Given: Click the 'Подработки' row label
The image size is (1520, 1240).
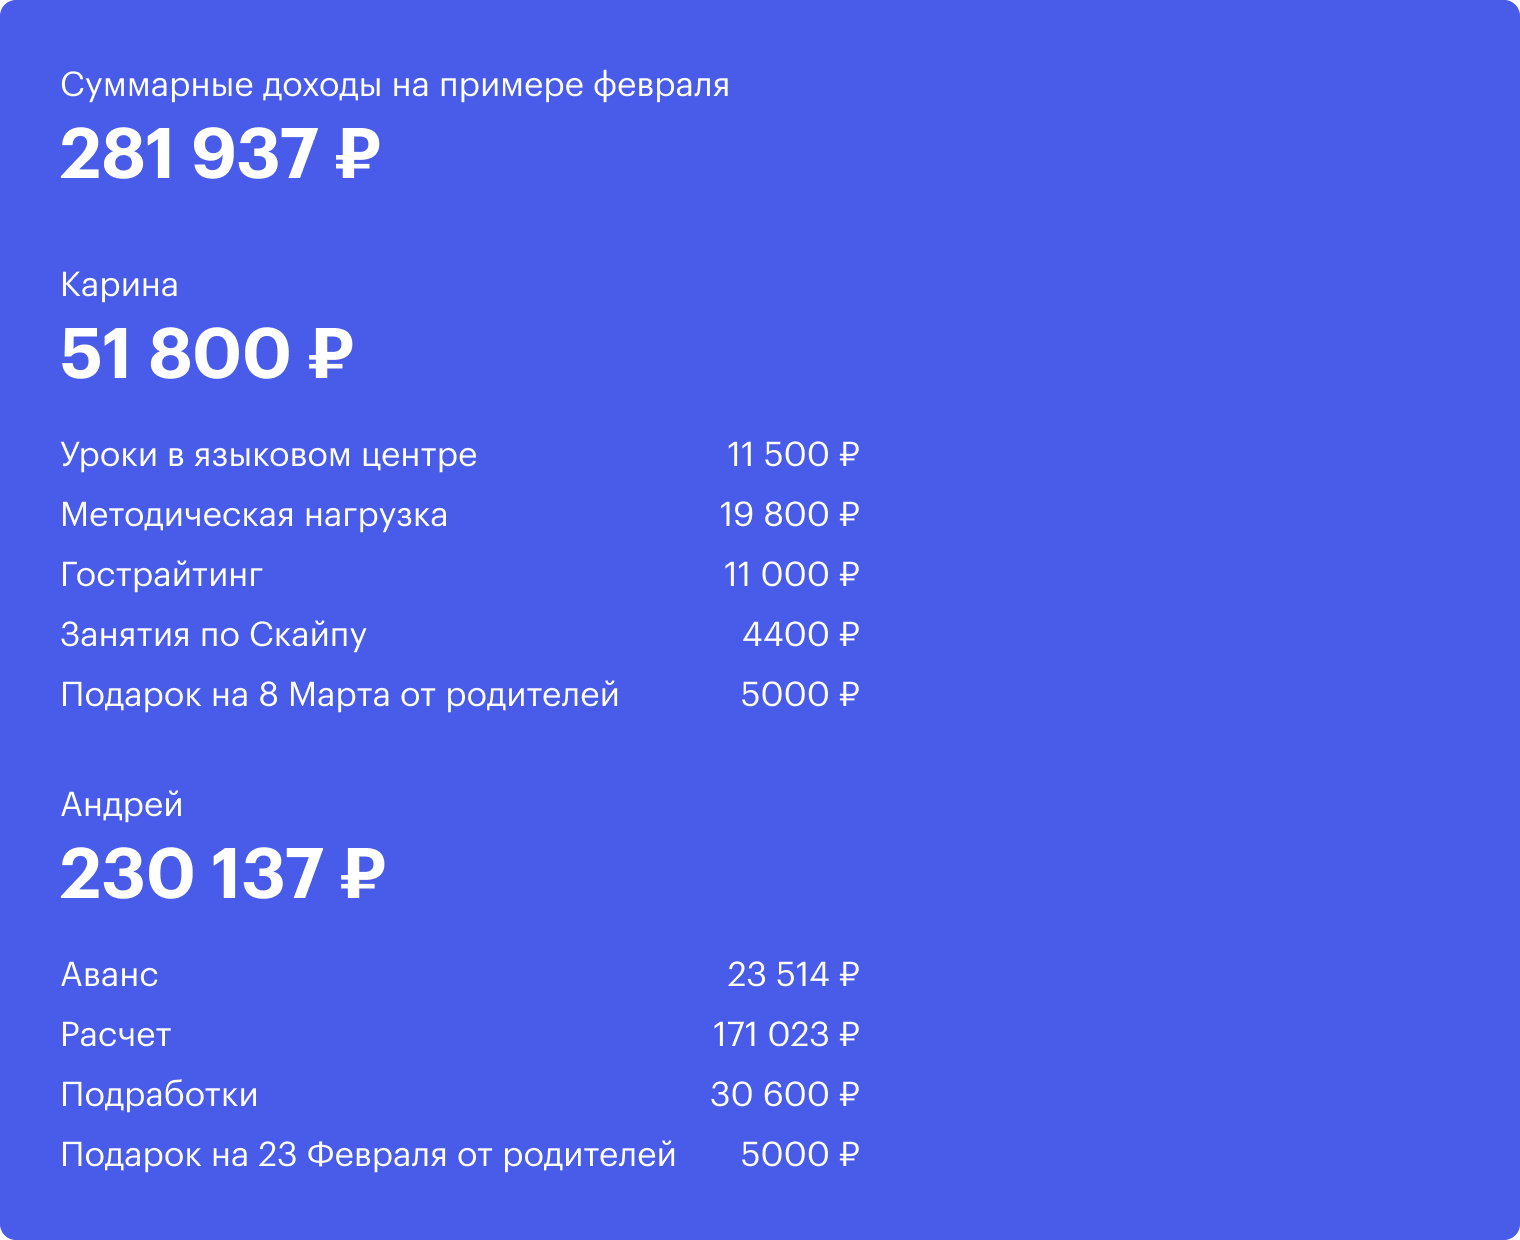Looking at the screenshot, I should tap(160, 1096).
